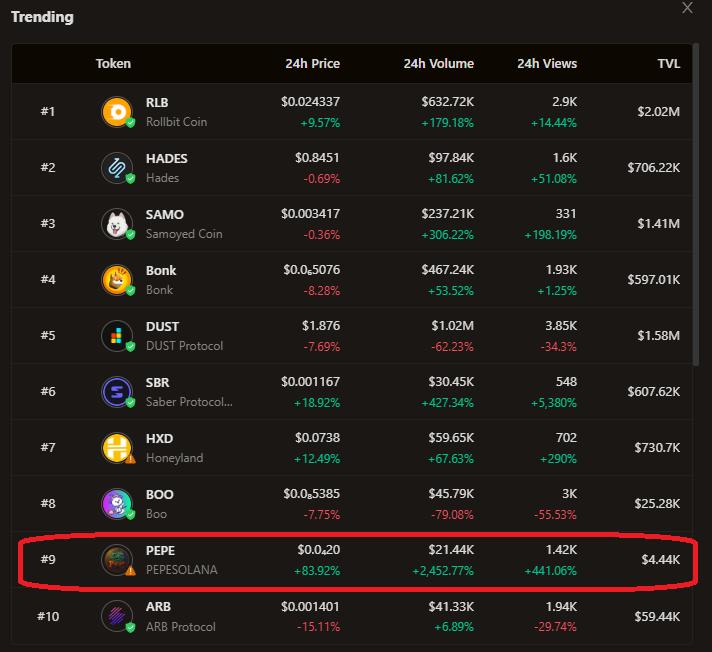This screenshot has height=652, width=712.
Task: Click the DUST Protocol token logo
Action: point(117,336)
